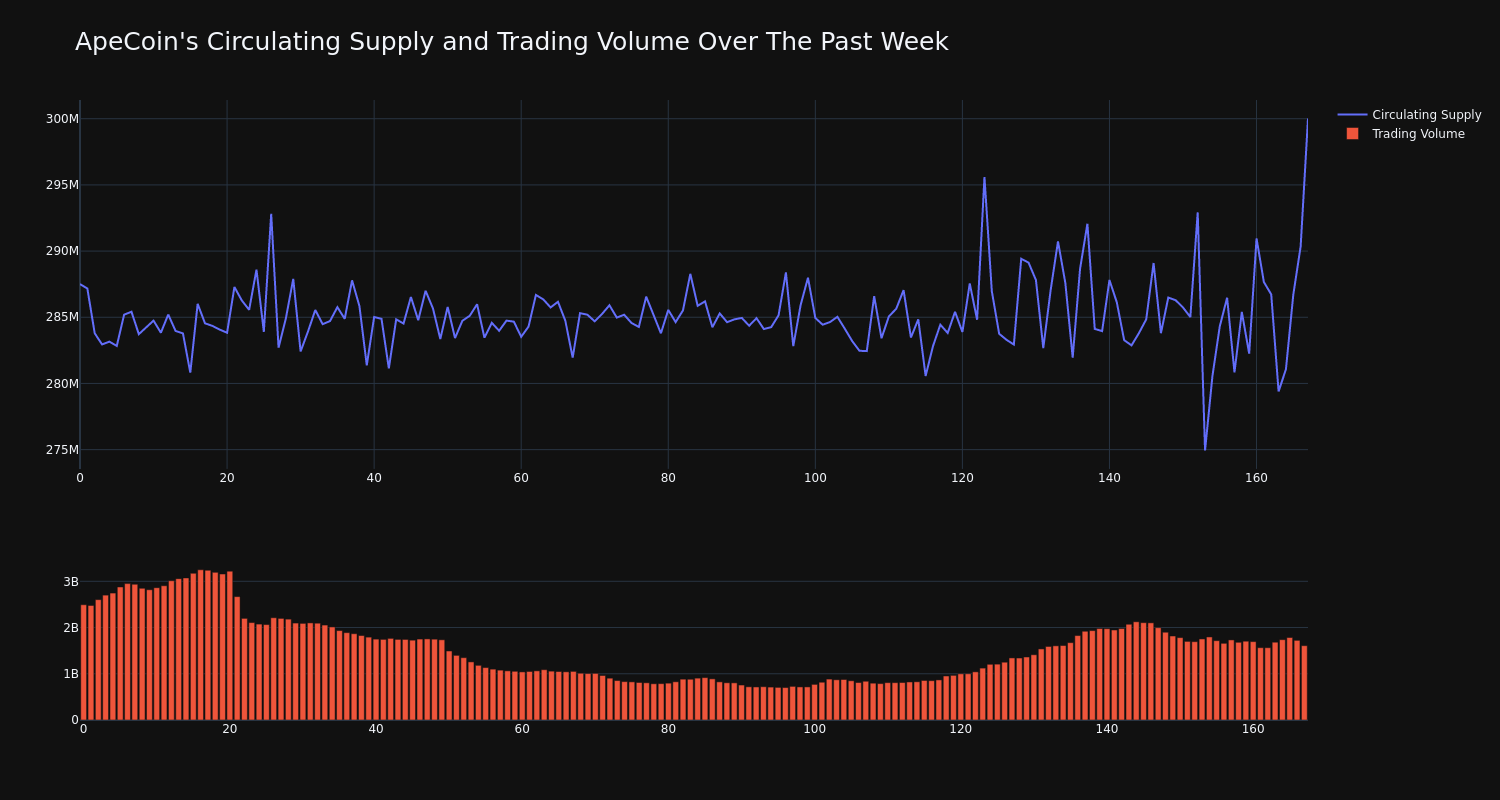Click the Trading Volume red square swatch
Image resolution: width=1500 pixels, height=800 pixels.
[x=1352, y=134]
